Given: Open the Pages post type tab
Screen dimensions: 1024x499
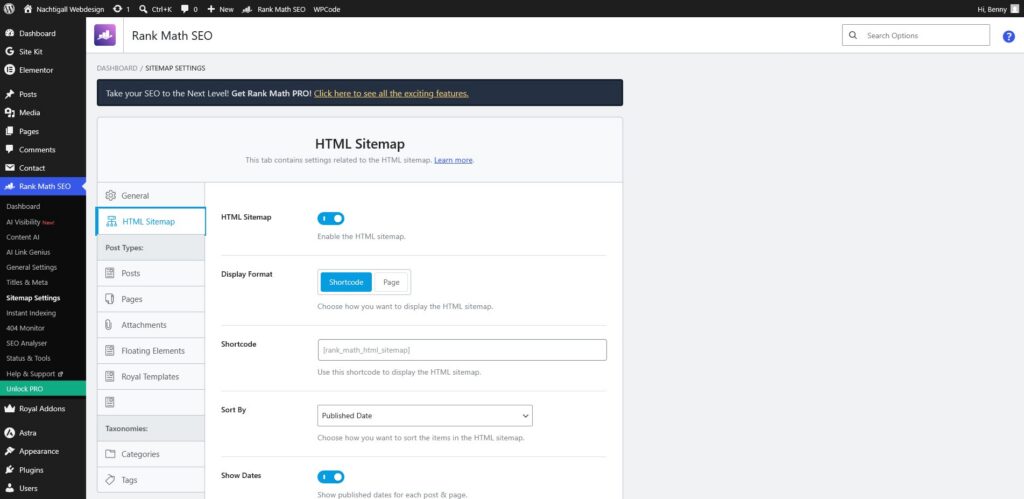Looking at the screenshot, I should point(151,299).
